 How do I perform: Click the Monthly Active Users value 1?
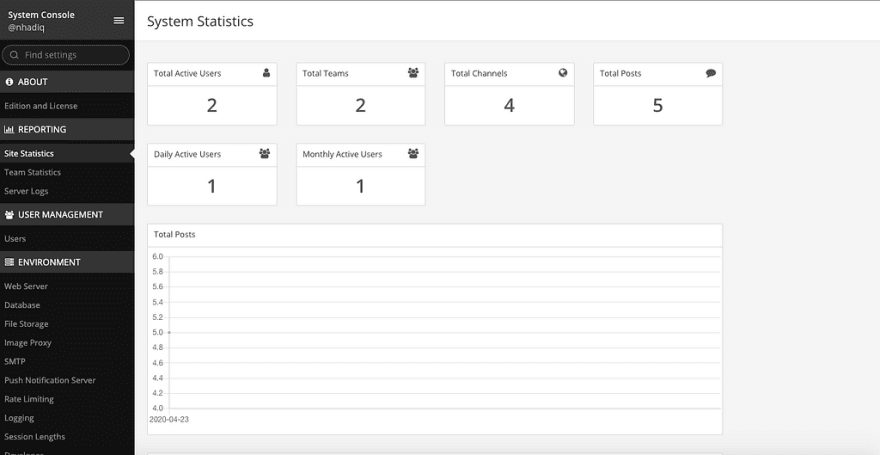tap(360, 186)
